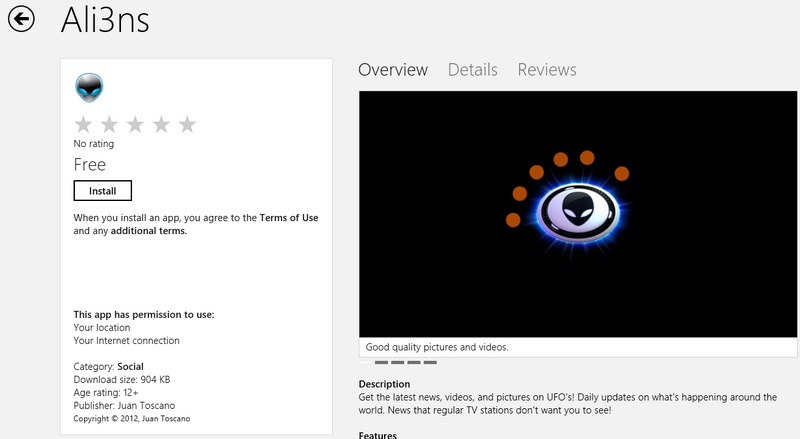Click the Social category link
Screen dimensions: 800x439
click(x=130, y=367)
